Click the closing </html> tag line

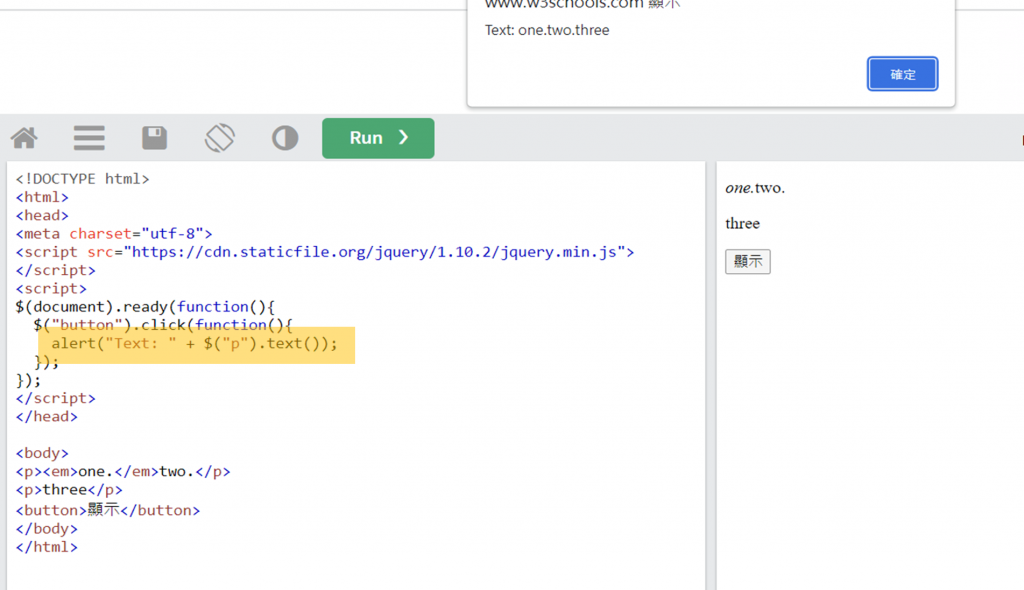tap(46, 547)
